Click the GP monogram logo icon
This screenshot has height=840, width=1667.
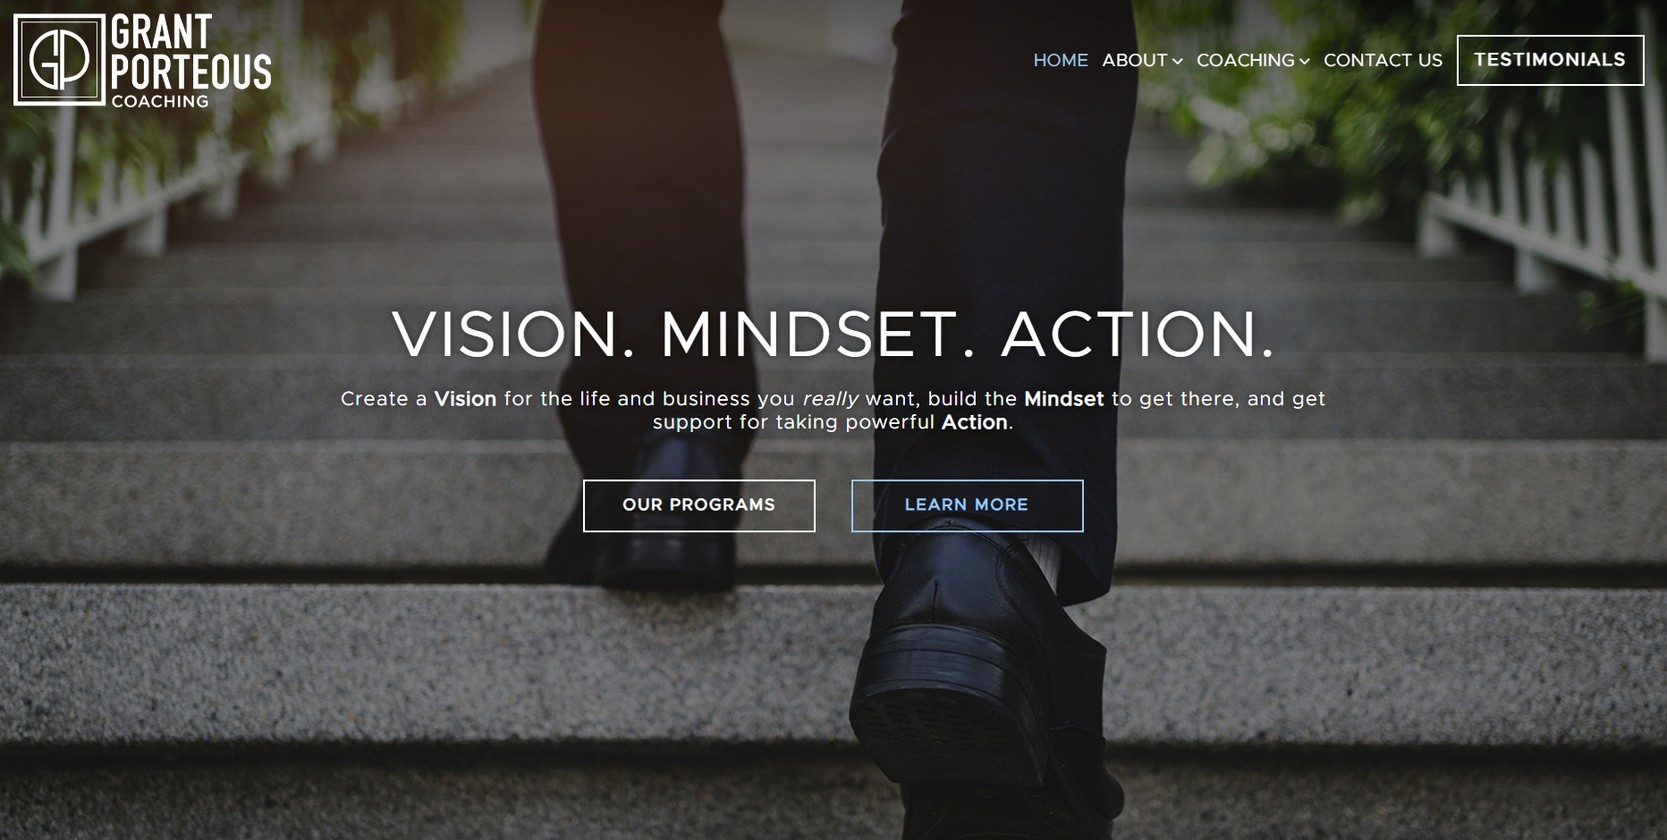tap(59, 60)
